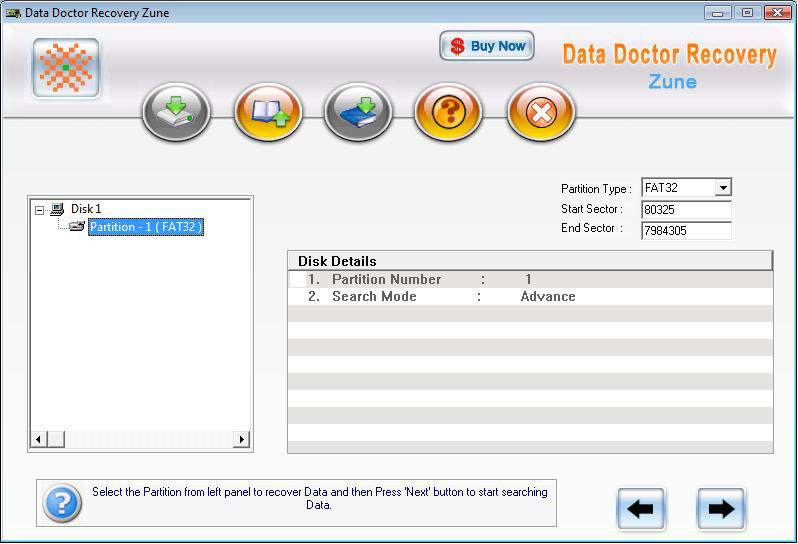
Task: Go back with the left arrow button
Action: (x=641, y=508)
